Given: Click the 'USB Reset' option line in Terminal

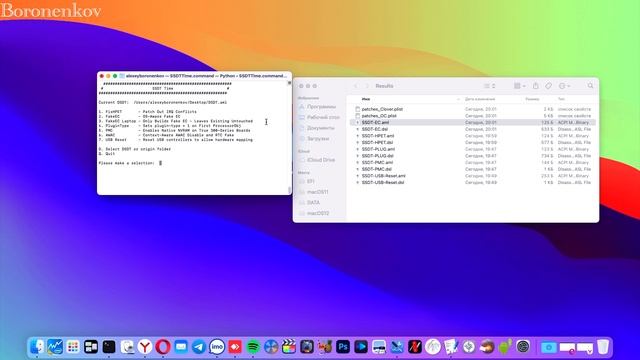Looking at the screenshot, I should pos(176,140).
